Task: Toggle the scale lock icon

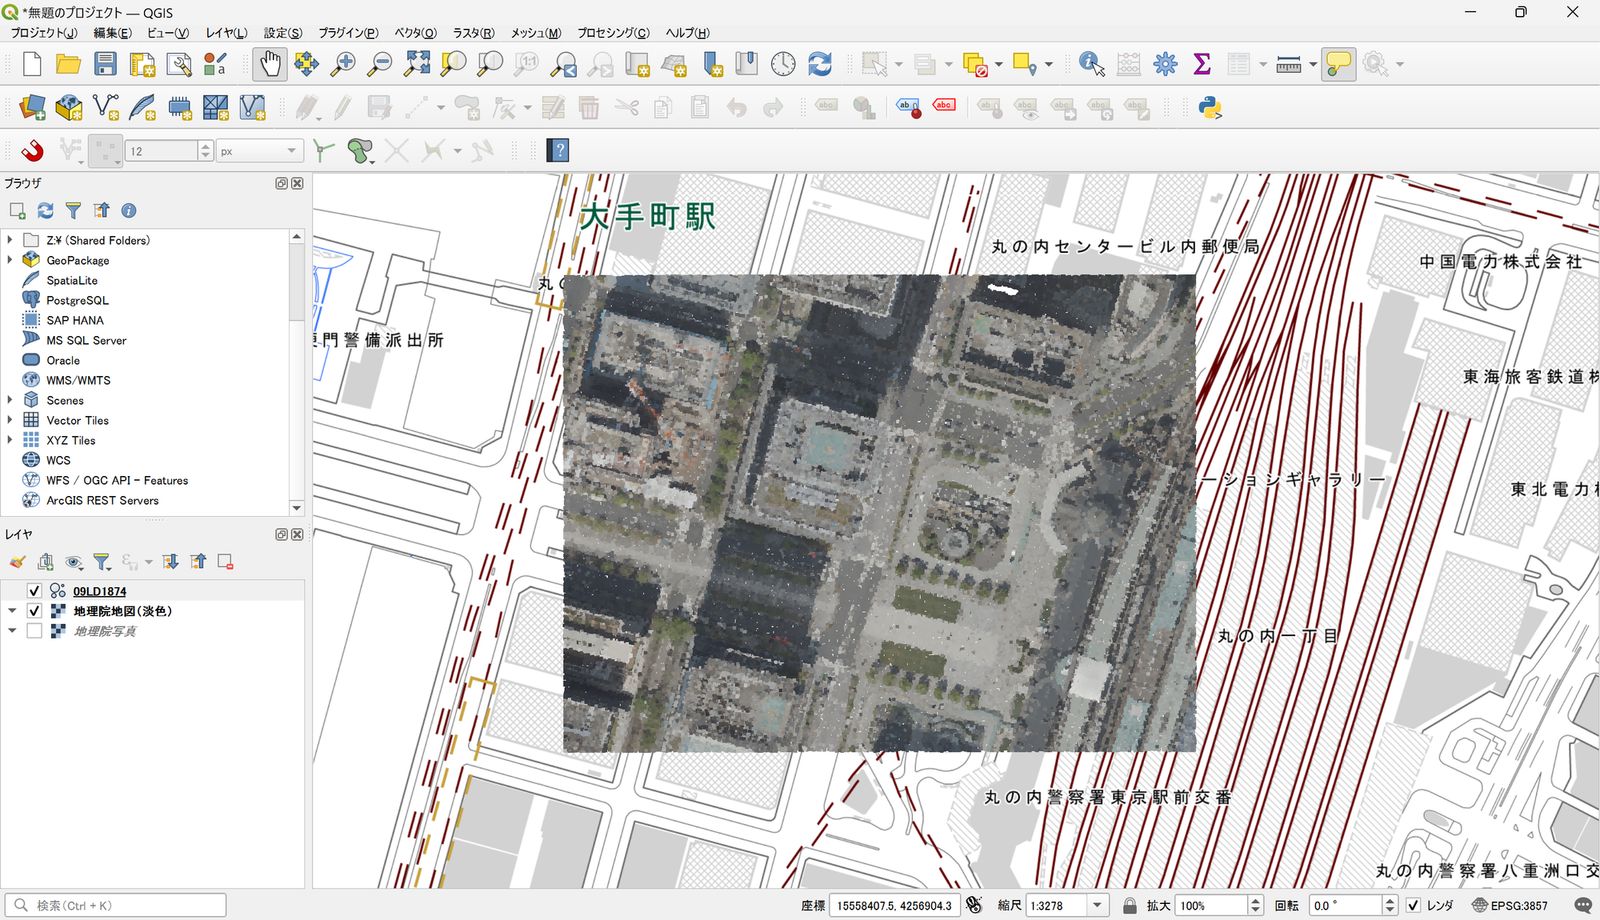Action: click(x=1130, y=905)
